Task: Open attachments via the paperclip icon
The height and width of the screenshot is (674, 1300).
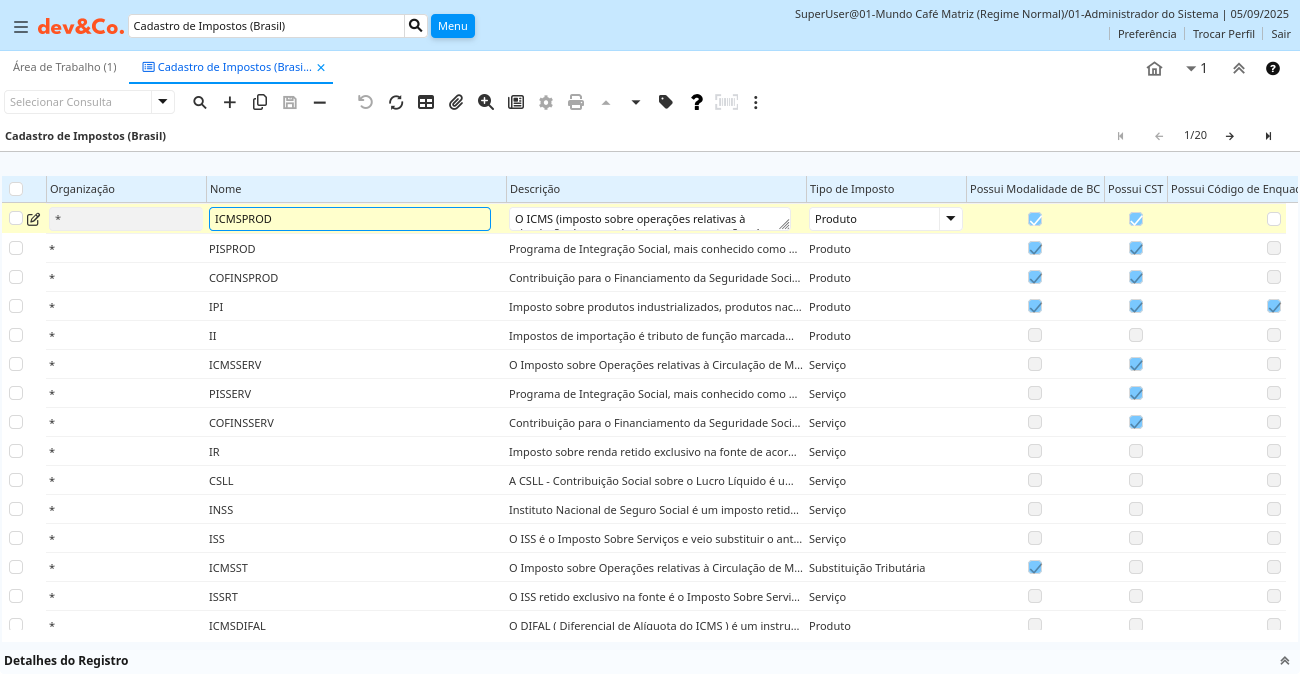Action: pos(456,102)
